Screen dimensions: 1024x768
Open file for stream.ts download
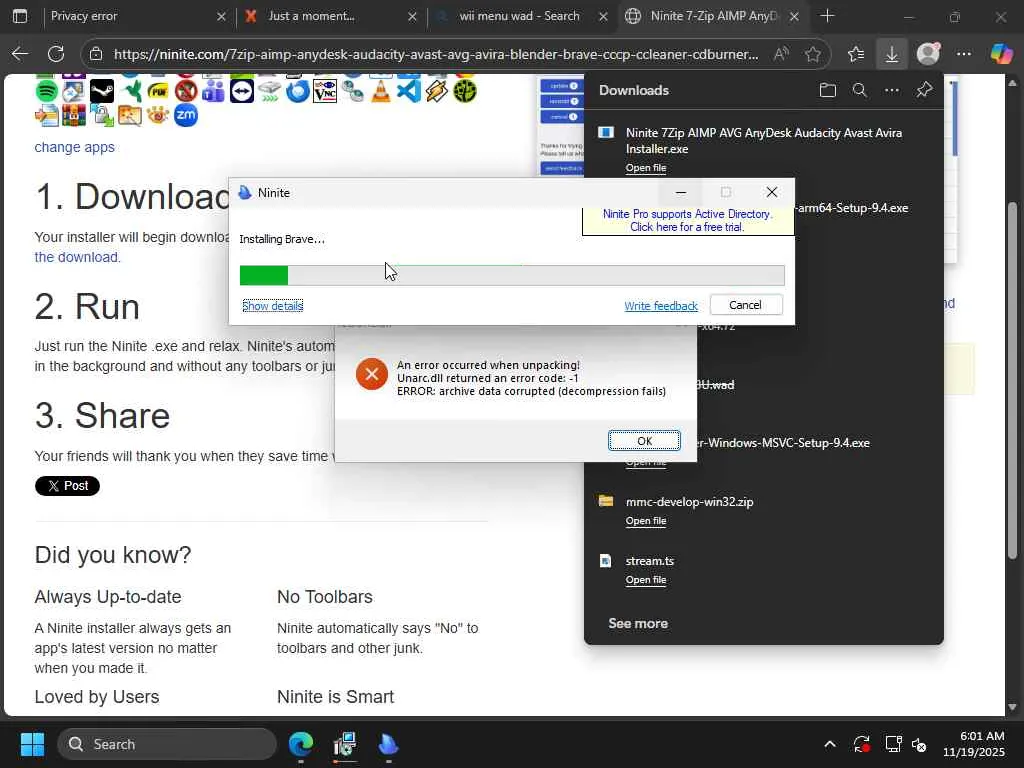pyautogui.click(x=646, y=580)
